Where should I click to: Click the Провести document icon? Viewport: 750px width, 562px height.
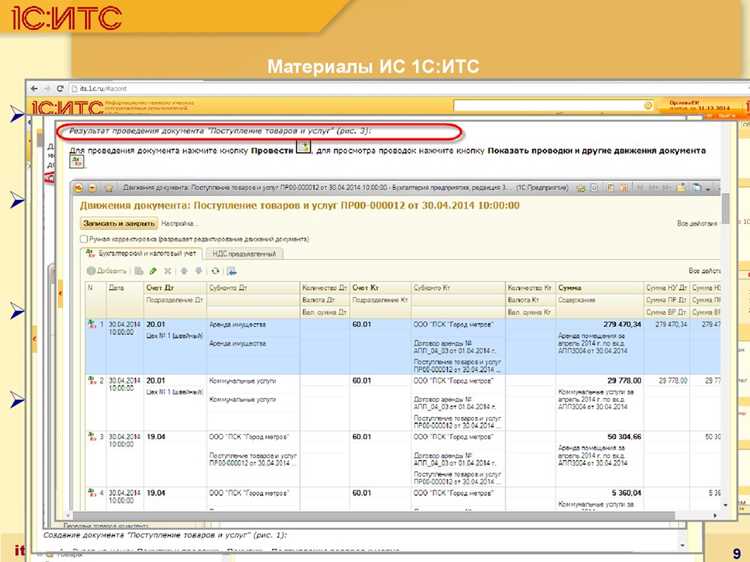point(303,147)
